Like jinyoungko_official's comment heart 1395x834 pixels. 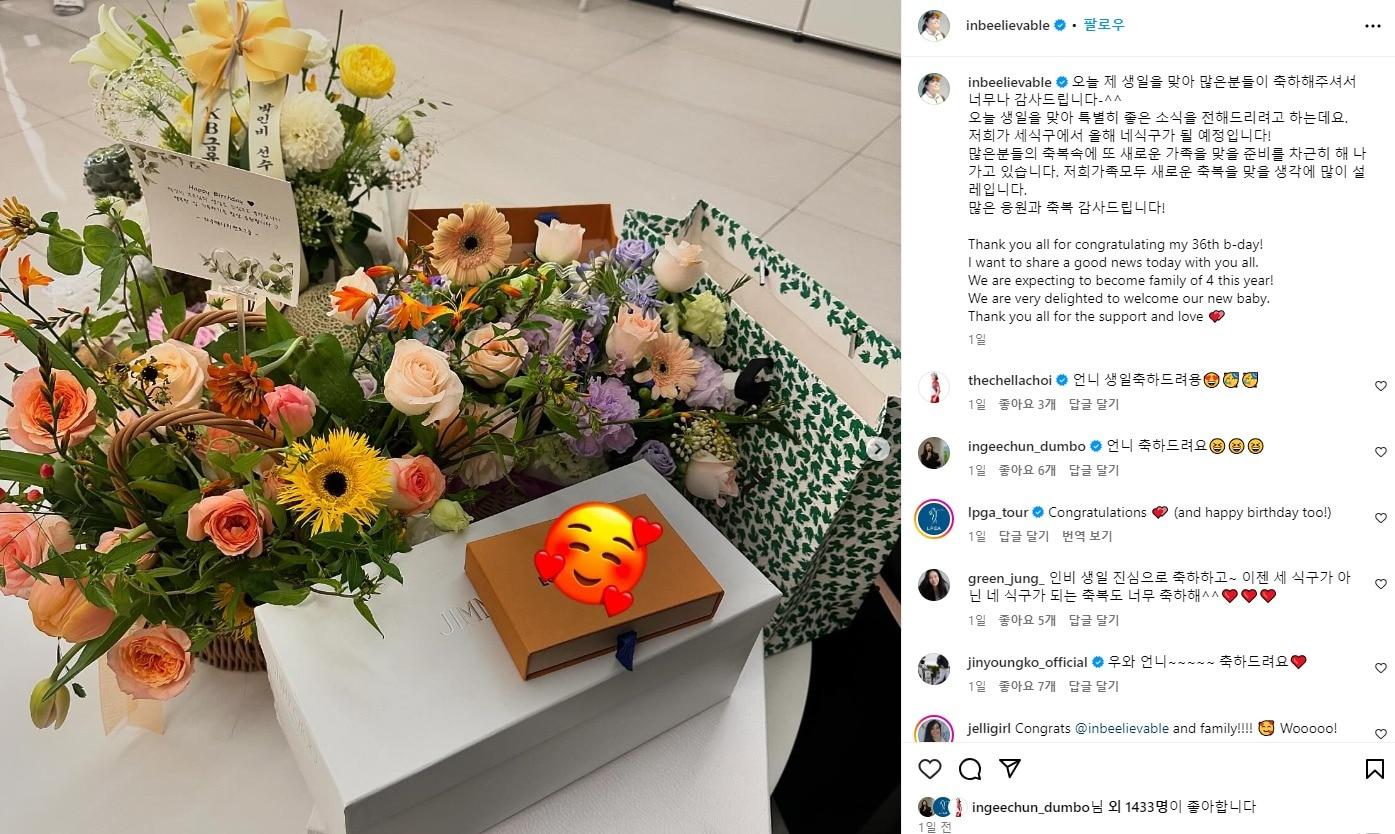(x=1381, y=668)
